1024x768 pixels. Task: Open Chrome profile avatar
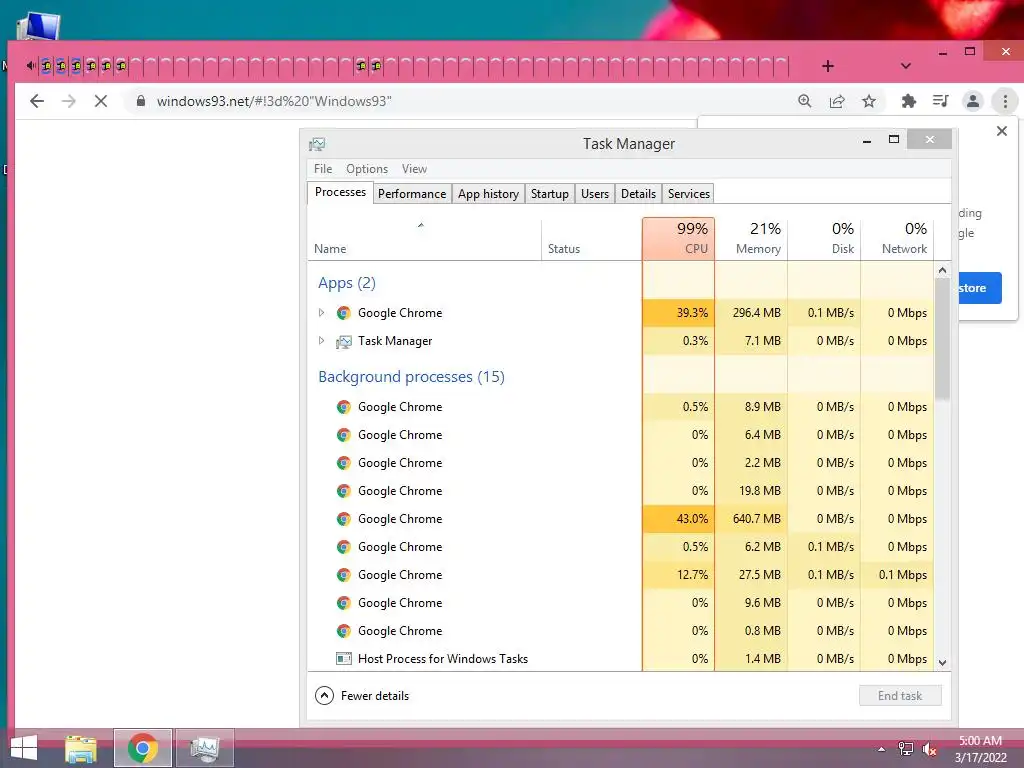pos(972,101)
